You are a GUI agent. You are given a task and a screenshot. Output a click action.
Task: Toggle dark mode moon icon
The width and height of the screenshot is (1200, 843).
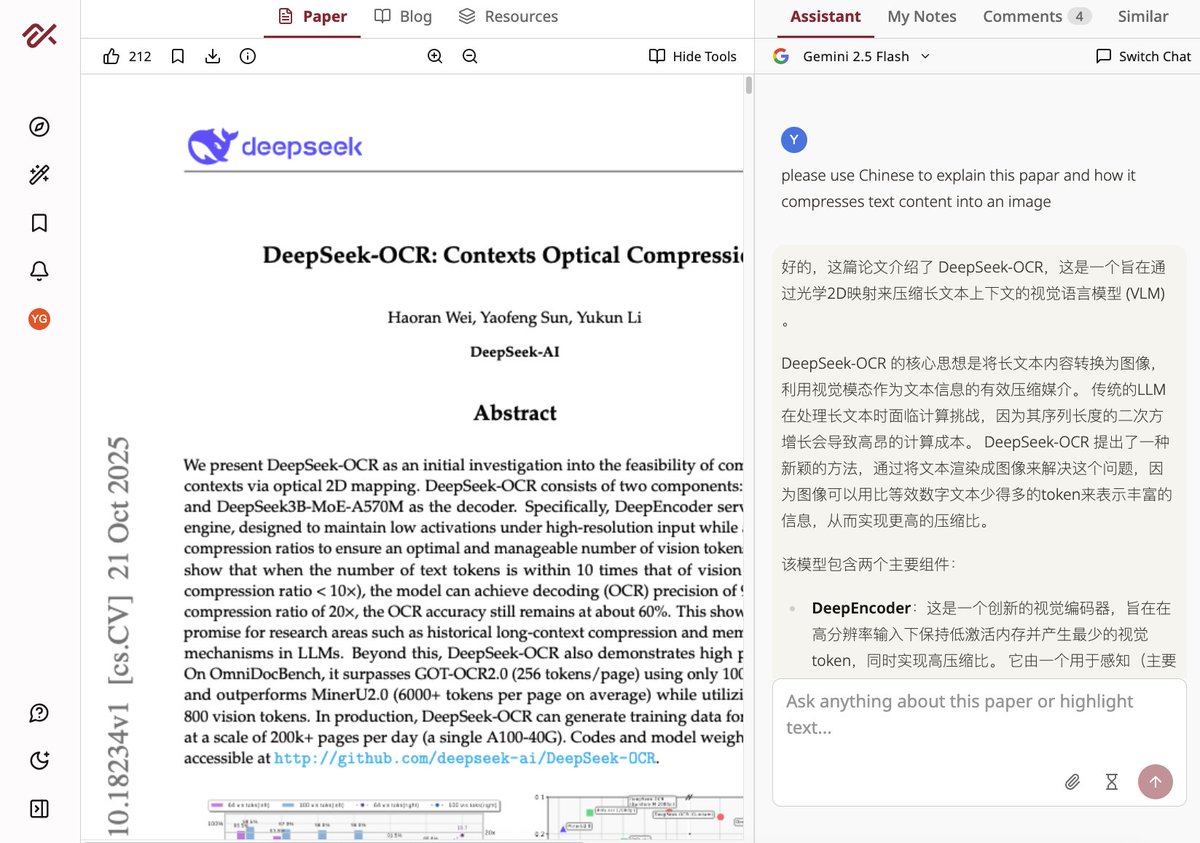(x=39, y=761)
